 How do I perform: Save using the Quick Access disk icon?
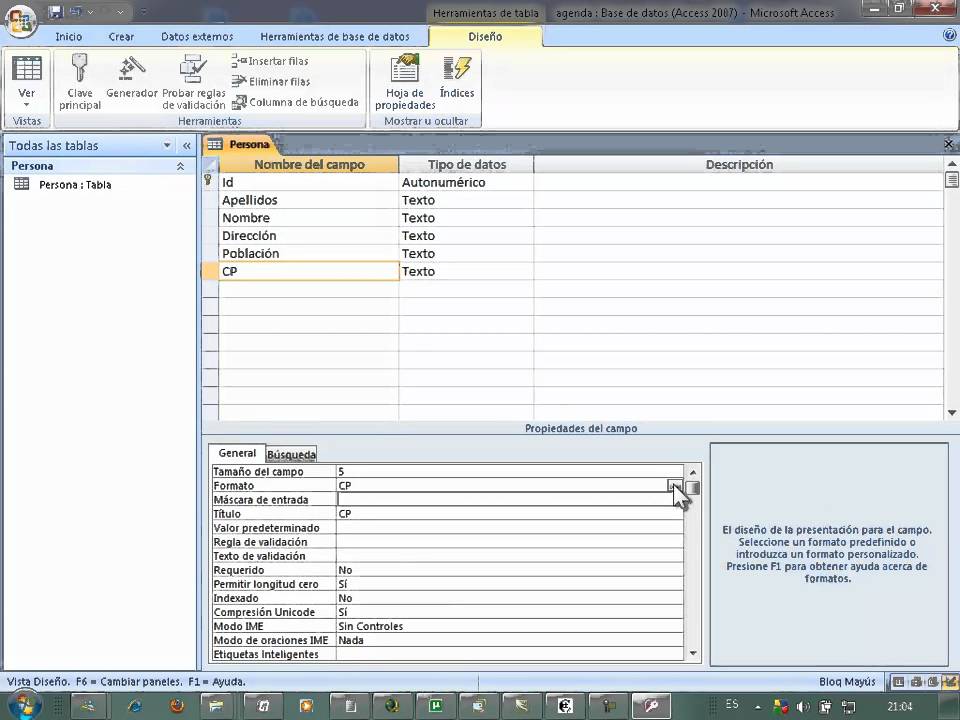56,12
